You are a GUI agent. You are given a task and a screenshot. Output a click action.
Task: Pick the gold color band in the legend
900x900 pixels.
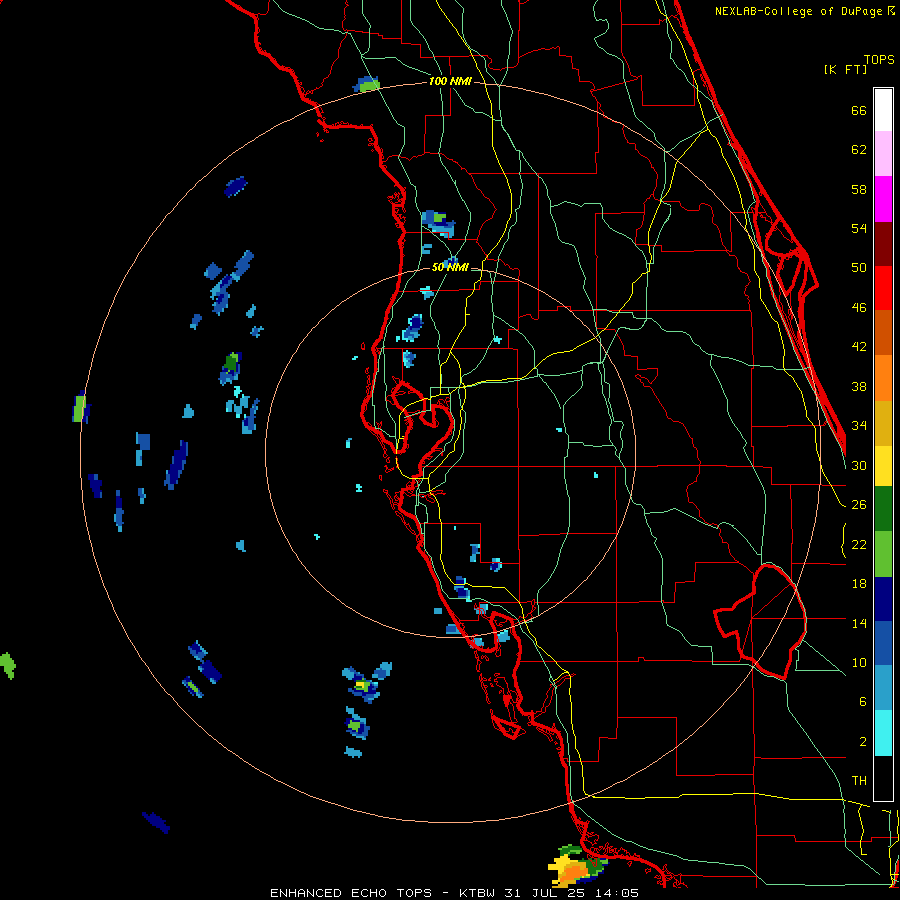click(x=883, y=424)
